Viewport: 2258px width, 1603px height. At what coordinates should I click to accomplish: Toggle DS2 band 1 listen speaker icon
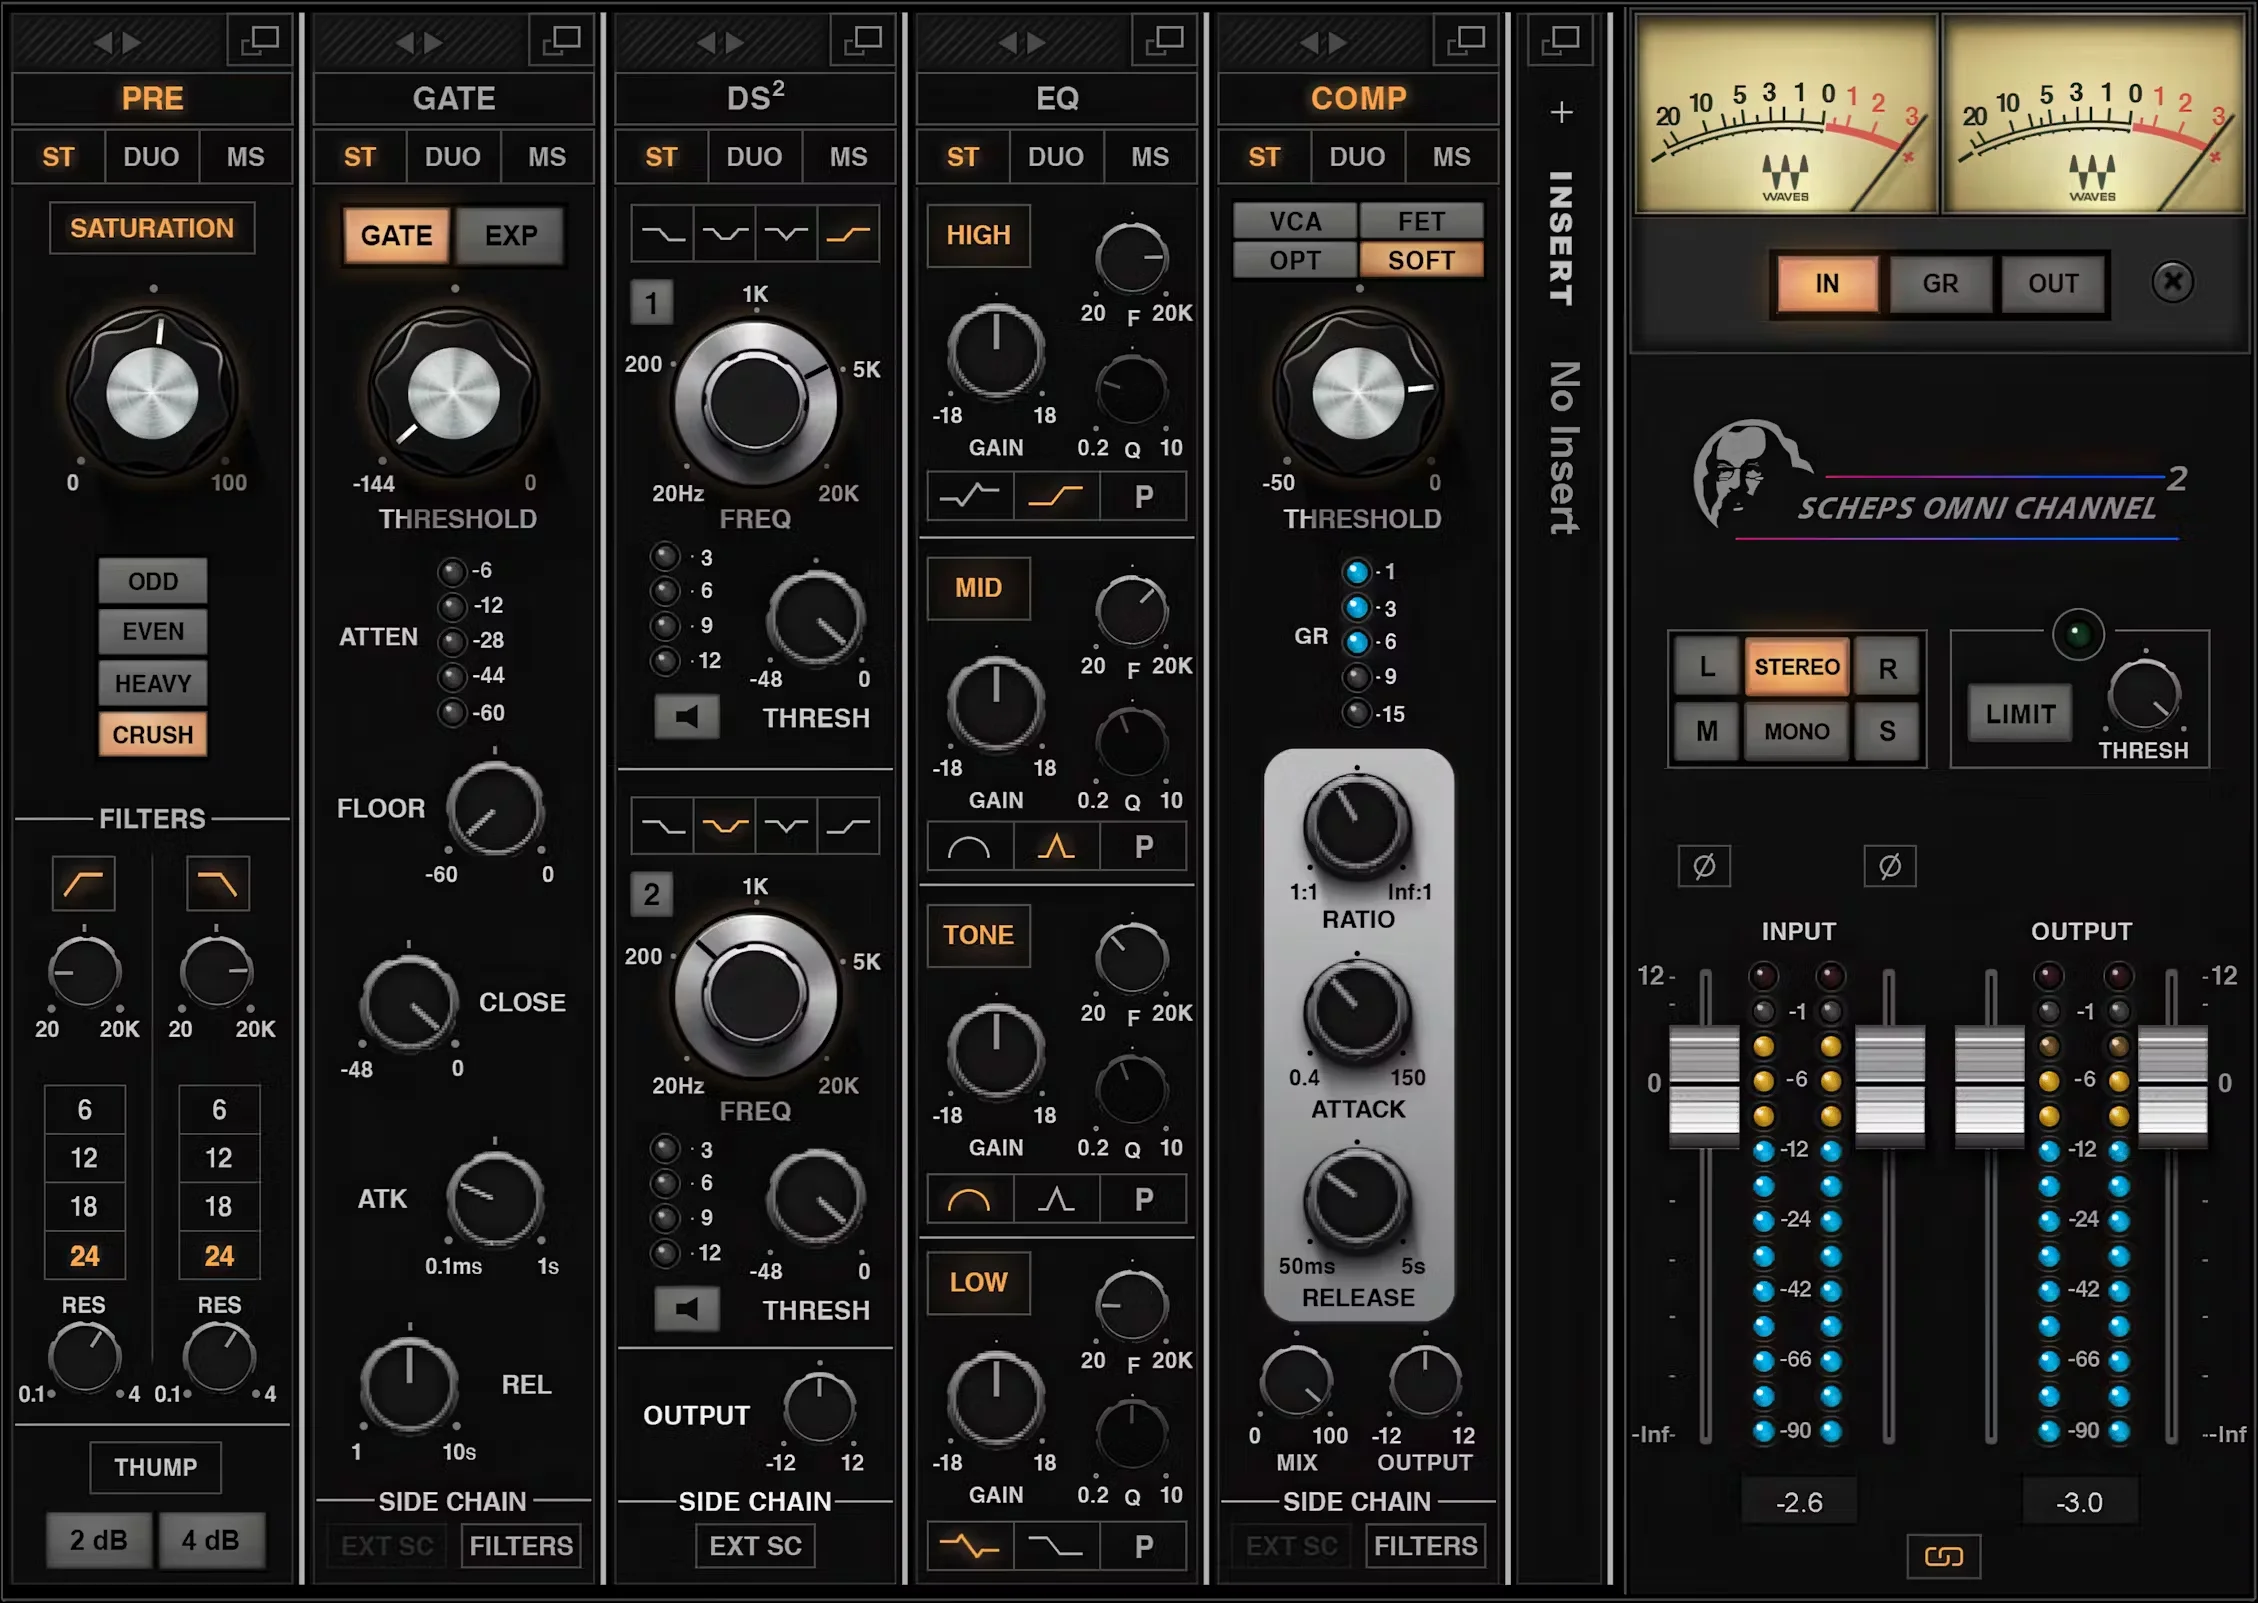[687, 716]
